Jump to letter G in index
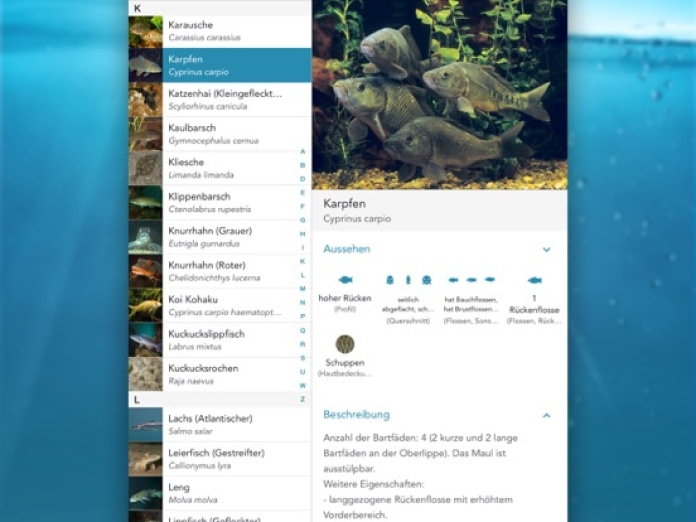Image resolution: width=696 pixels, height=522 pixels. pos(303,220)
